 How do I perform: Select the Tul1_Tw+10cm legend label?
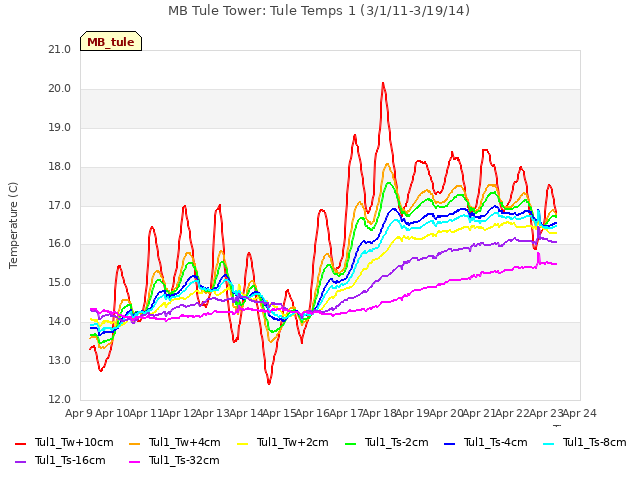(x=74, y=442)
